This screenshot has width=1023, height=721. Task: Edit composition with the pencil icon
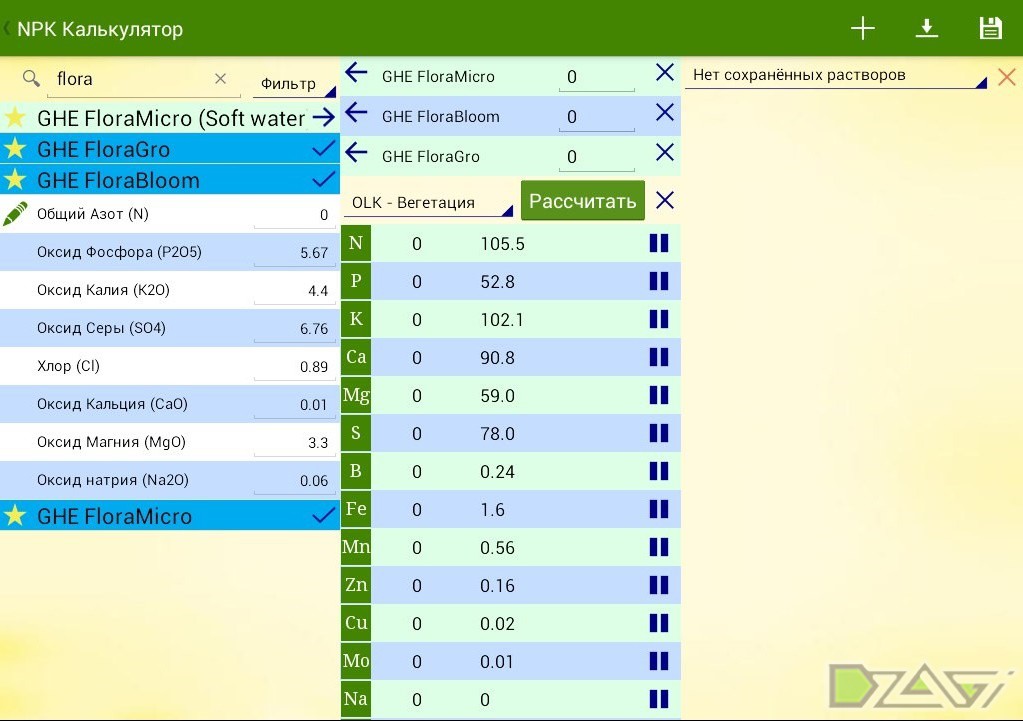point(15,214)
